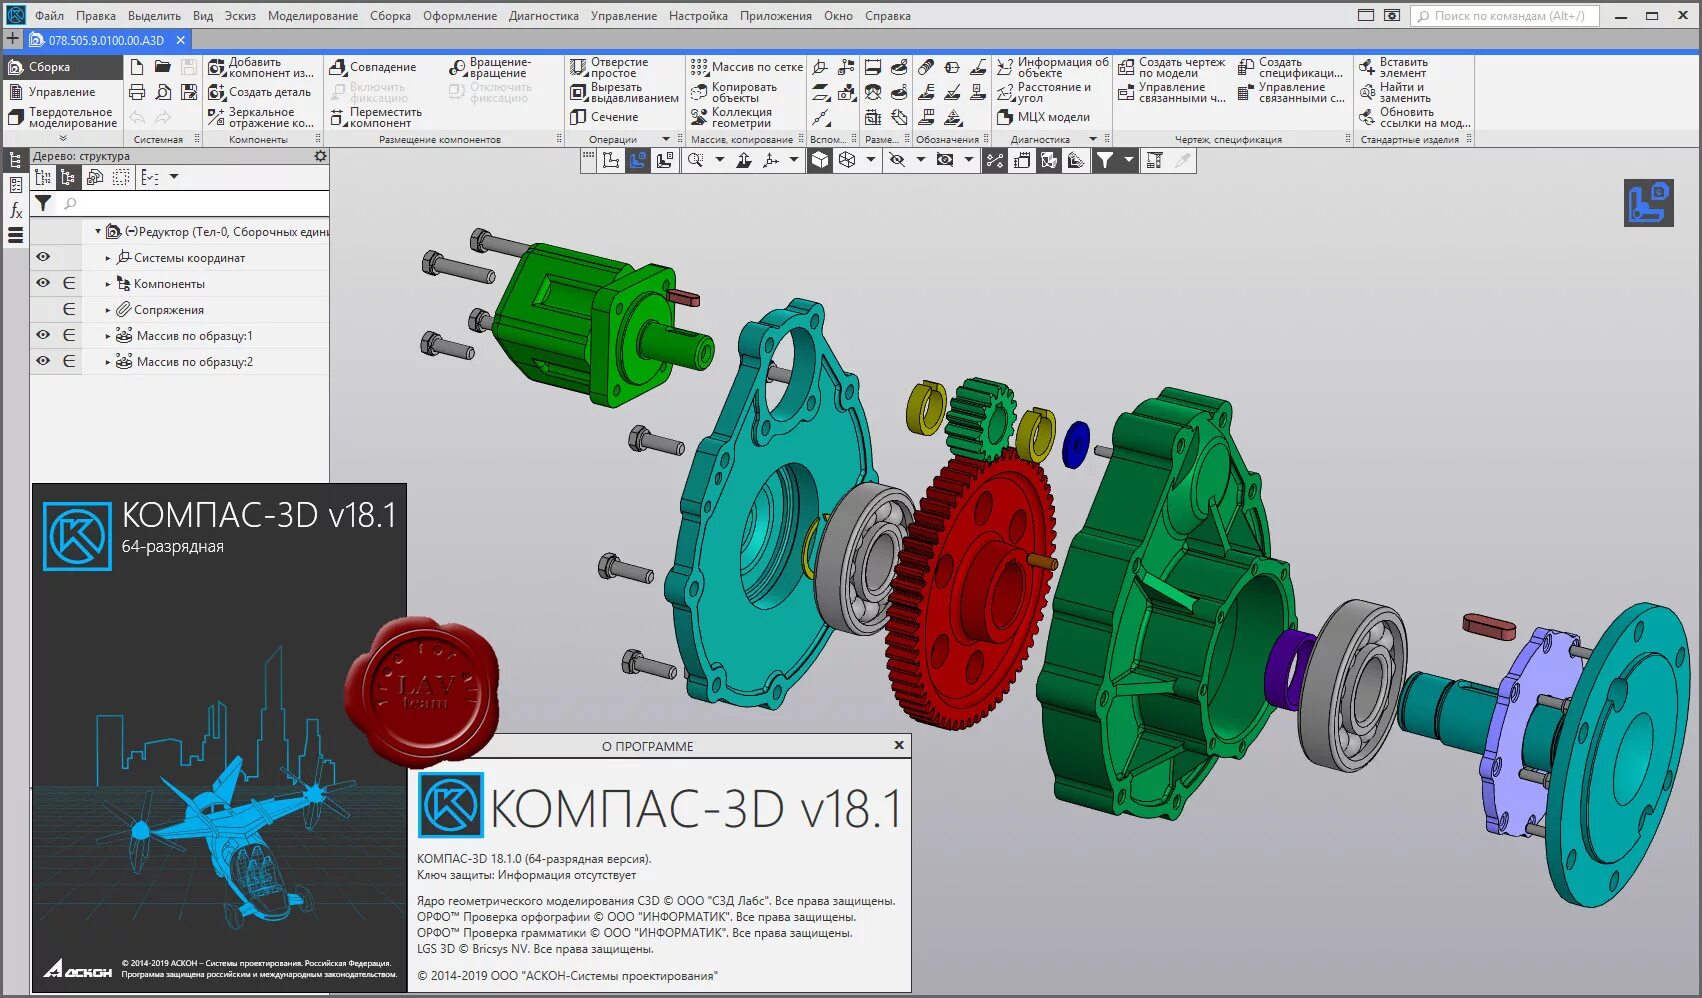Select the Управление toolbar set
Viewport: 1702px width, 998px height.
pyautogui.click(x=62, y=92)
